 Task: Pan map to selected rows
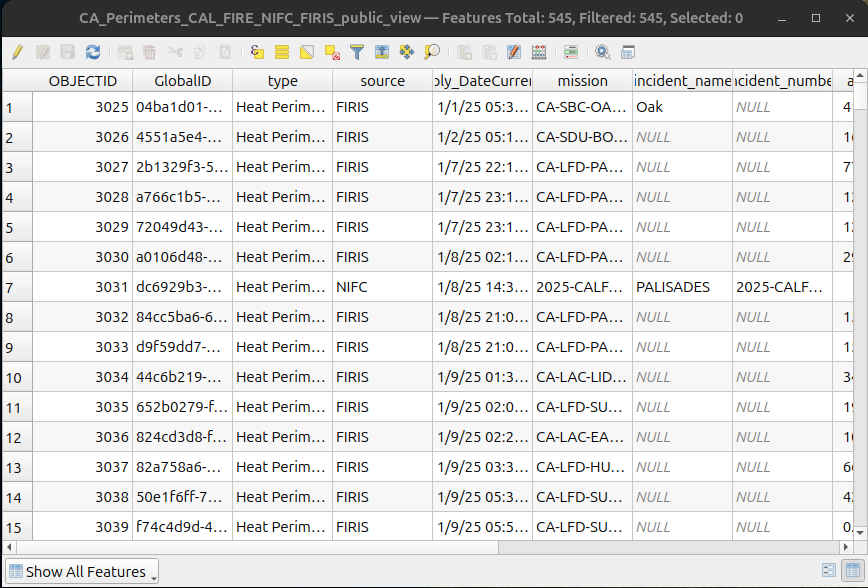tap(406, 52)
